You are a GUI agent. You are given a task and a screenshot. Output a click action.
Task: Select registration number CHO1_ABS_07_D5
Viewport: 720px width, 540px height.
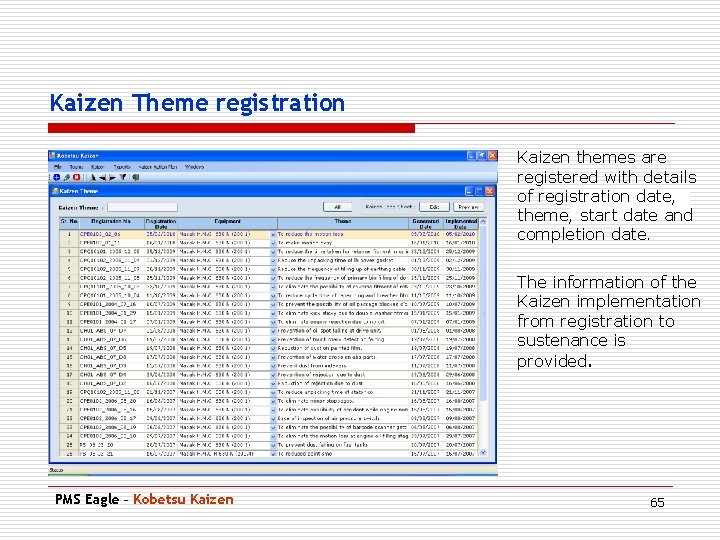[103, 349]
